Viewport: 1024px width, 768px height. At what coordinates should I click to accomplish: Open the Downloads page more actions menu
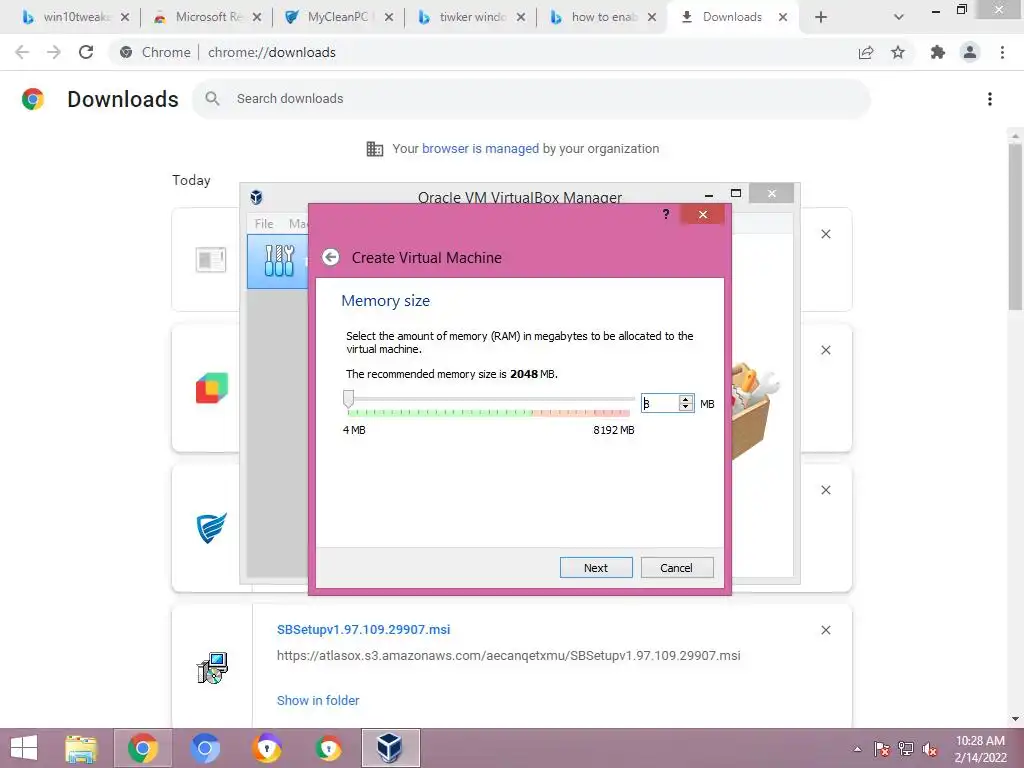coord(990,99)
